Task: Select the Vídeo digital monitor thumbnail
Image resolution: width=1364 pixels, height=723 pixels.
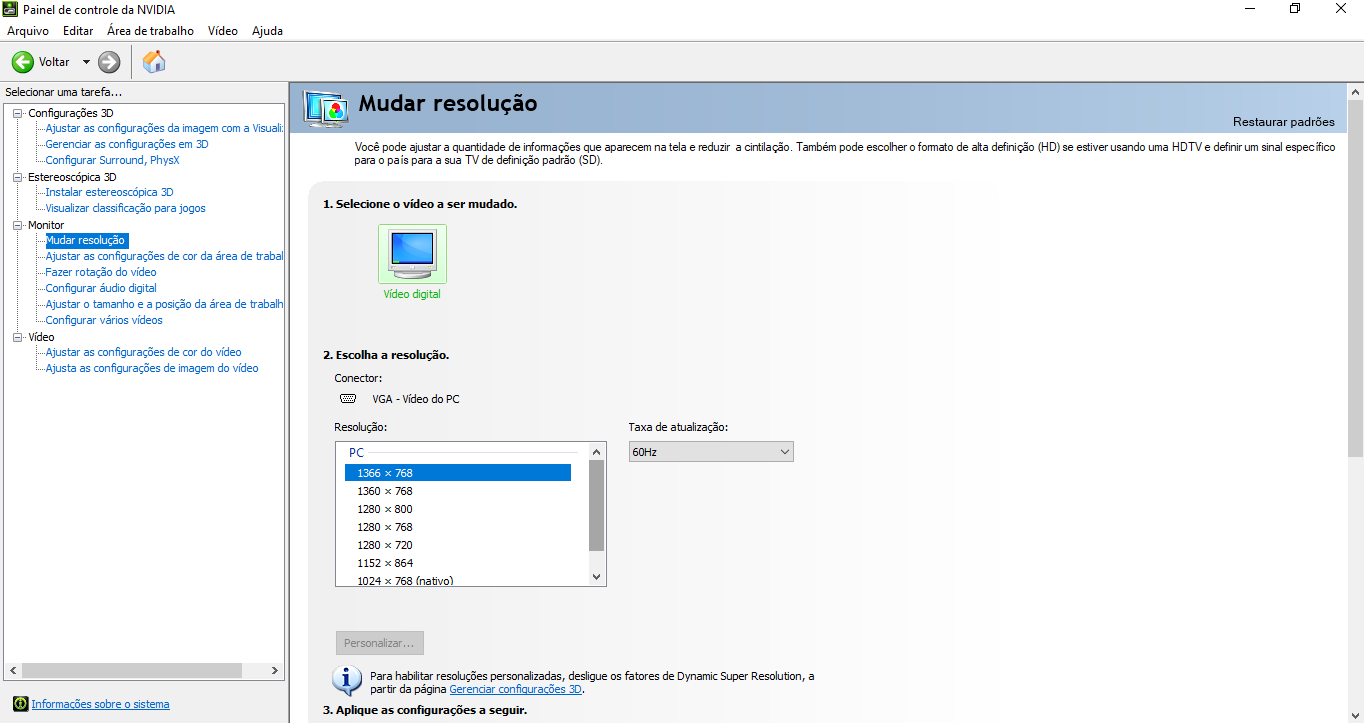Action: 412,254
